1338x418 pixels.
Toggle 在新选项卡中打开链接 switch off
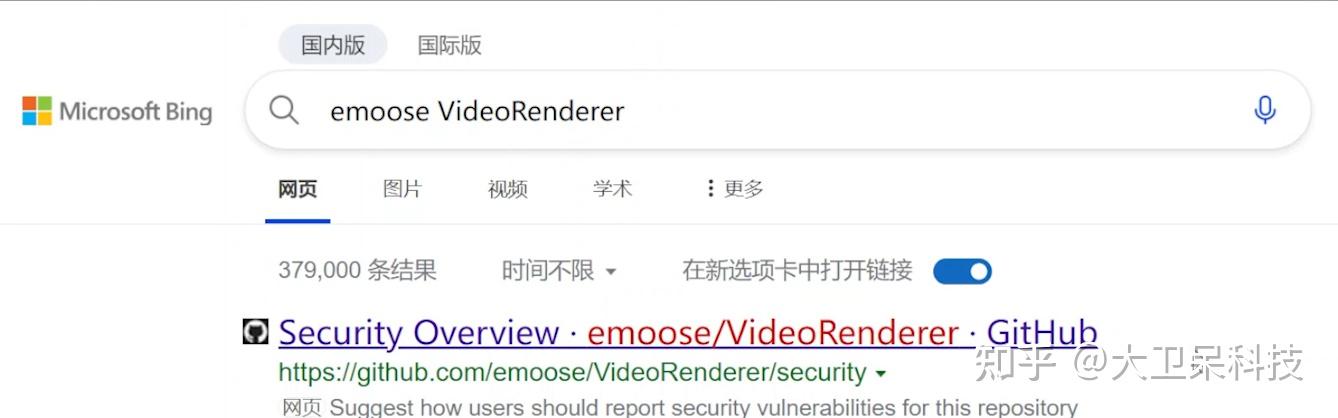[x=962, y=271]
